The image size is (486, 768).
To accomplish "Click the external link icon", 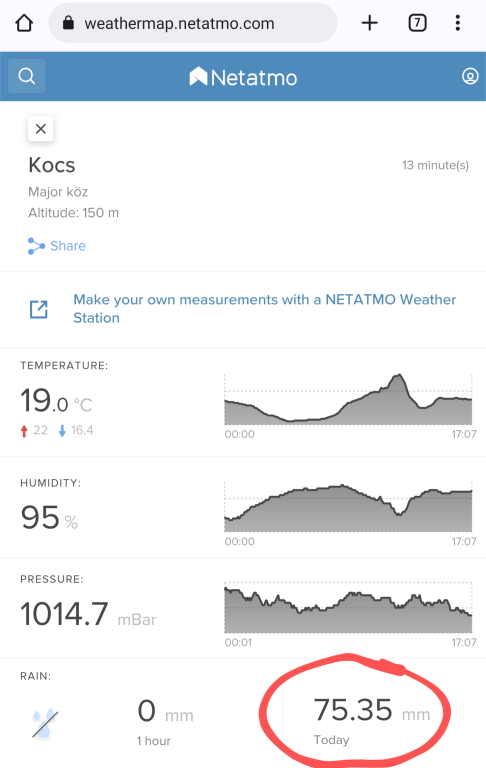I will 39,310.
